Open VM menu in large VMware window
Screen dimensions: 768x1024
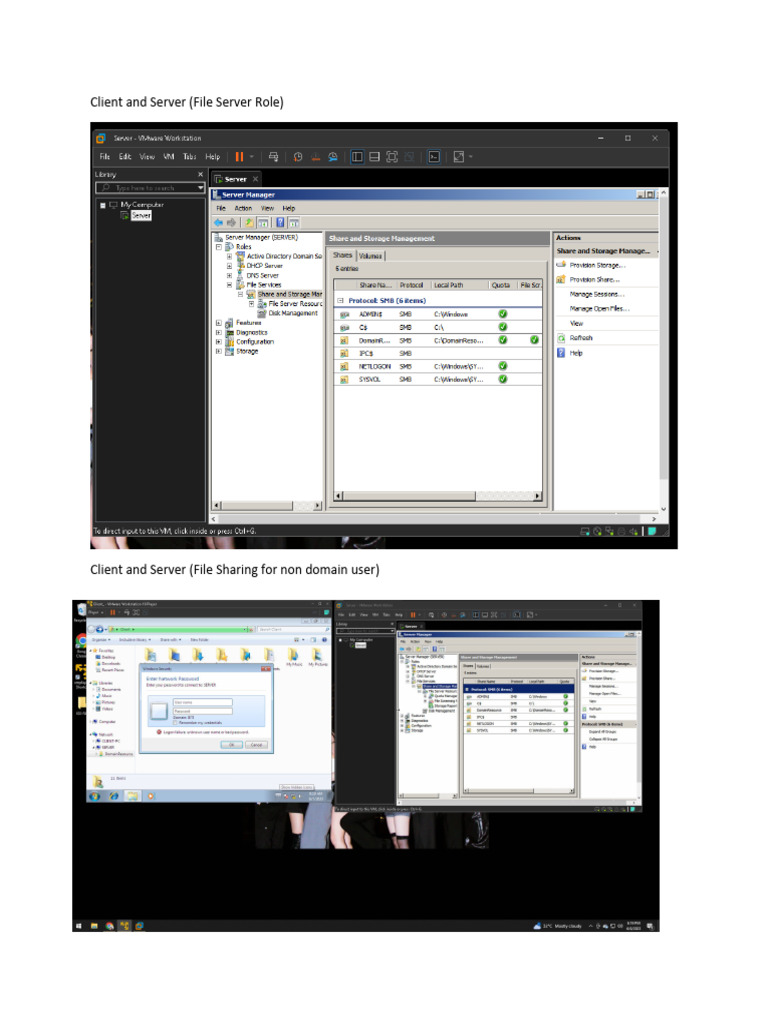click(168, 157)
